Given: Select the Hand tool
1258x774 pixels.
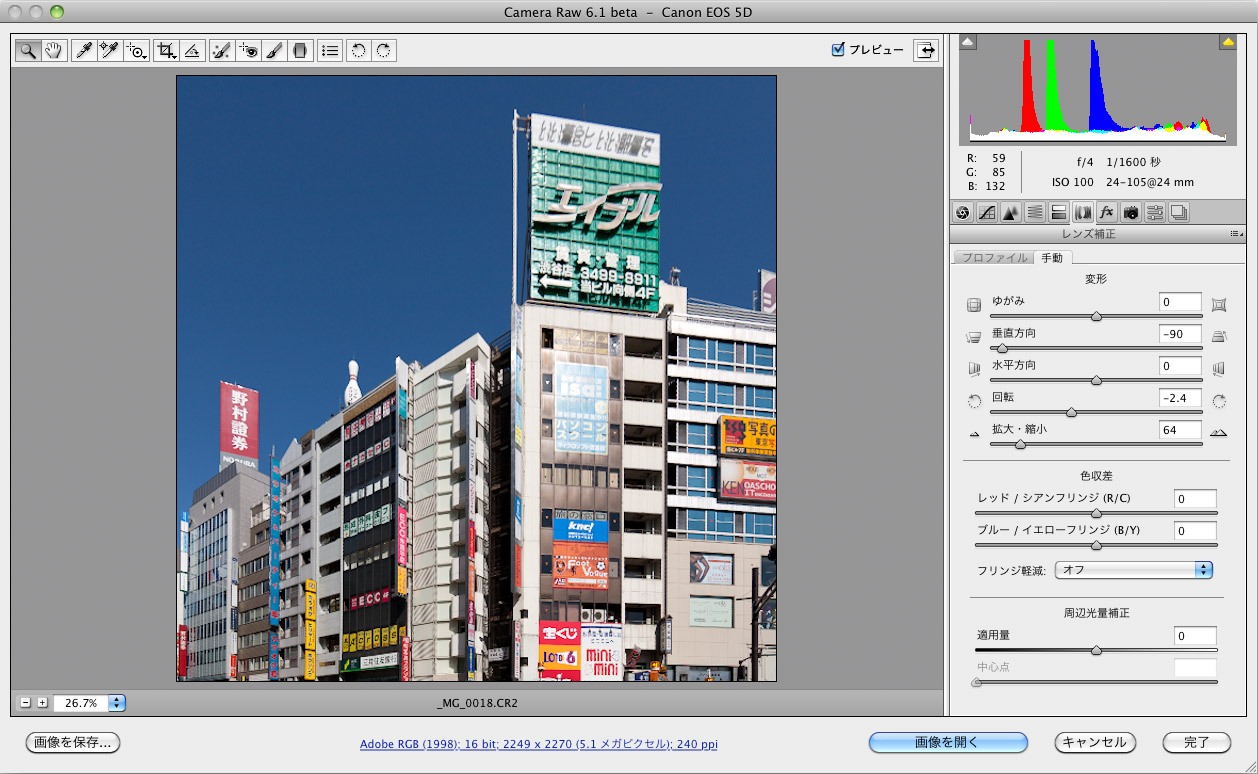Looking at the screenshot, I should point(53,50).
